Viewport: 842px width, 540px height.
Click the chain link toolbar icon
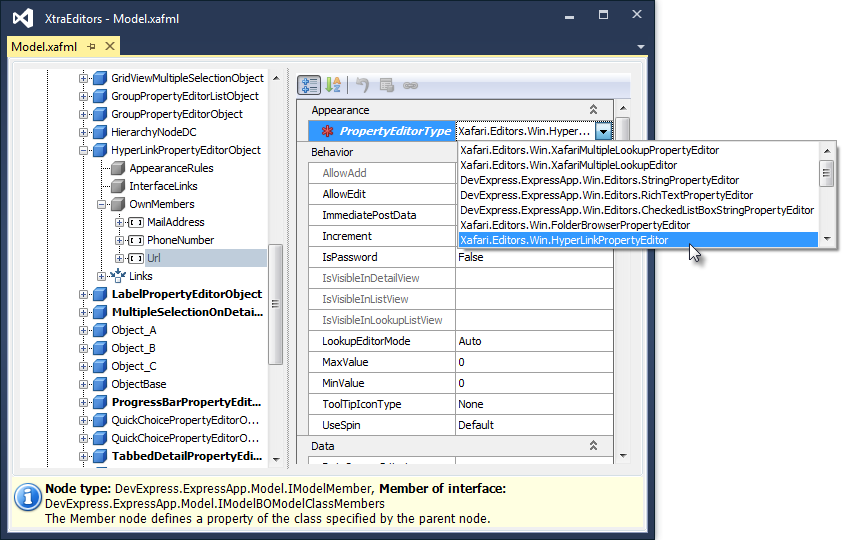tap(410, 85)
